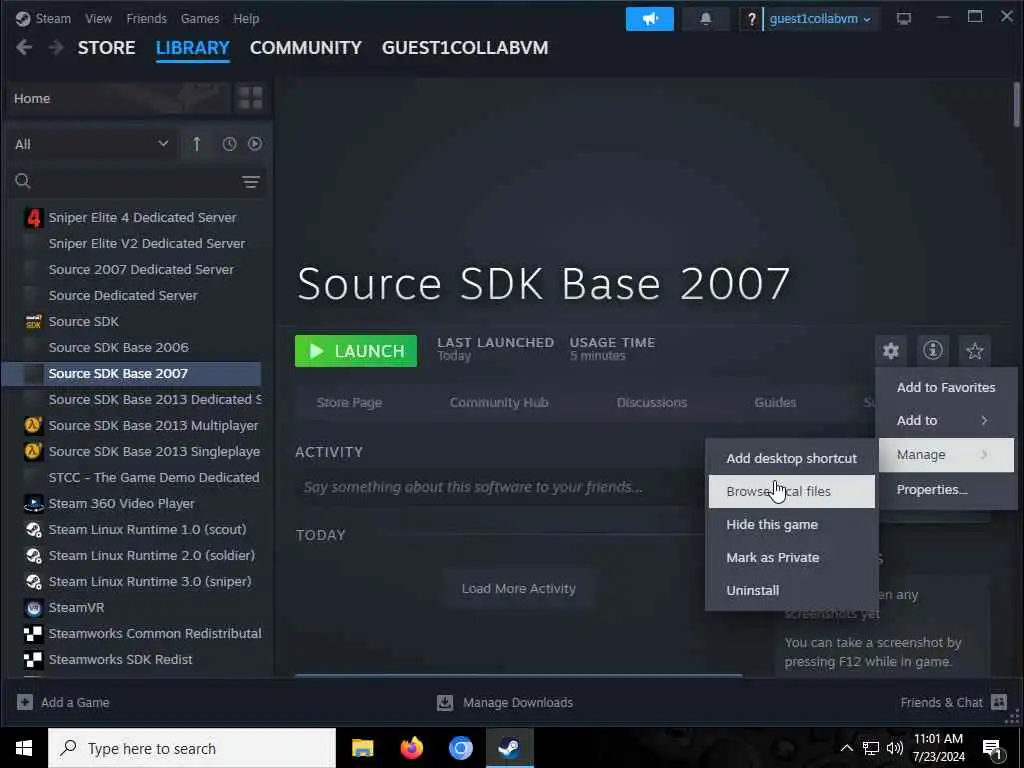Go forward with the right arrow
The image size is (1024, 768).
pyautogui.click(x=56, y=48)
